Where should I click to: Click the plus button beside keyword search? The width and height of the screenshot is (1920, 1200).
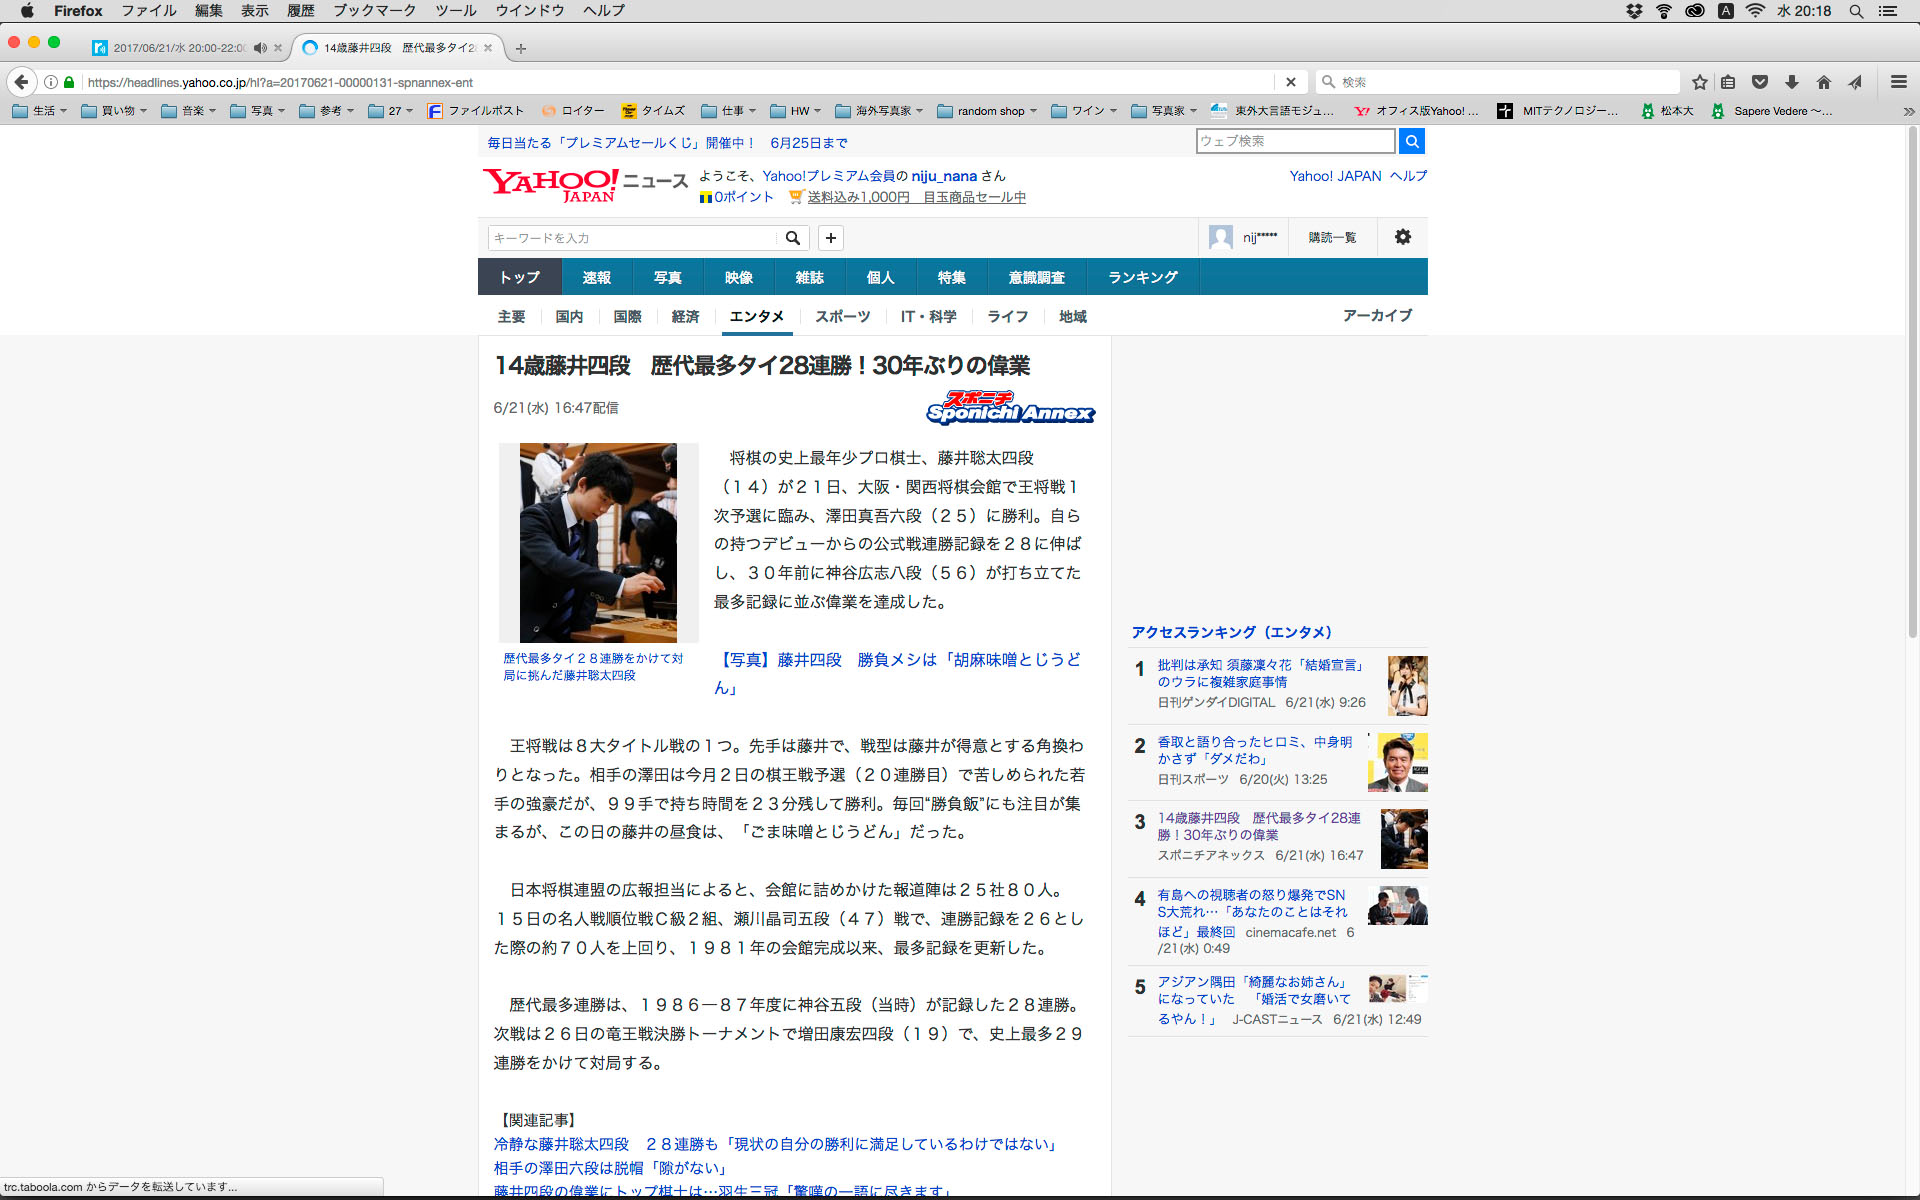(x=830, y=237)
